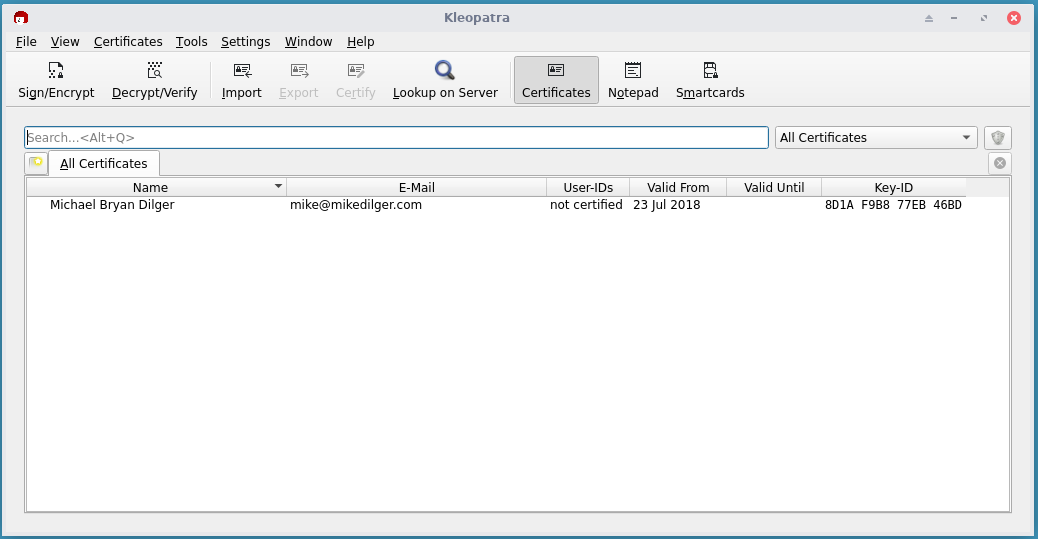The height and width of the screenshot is (539, 1038).
Task: Open the Window menu
Action: (x=308, y=42)
